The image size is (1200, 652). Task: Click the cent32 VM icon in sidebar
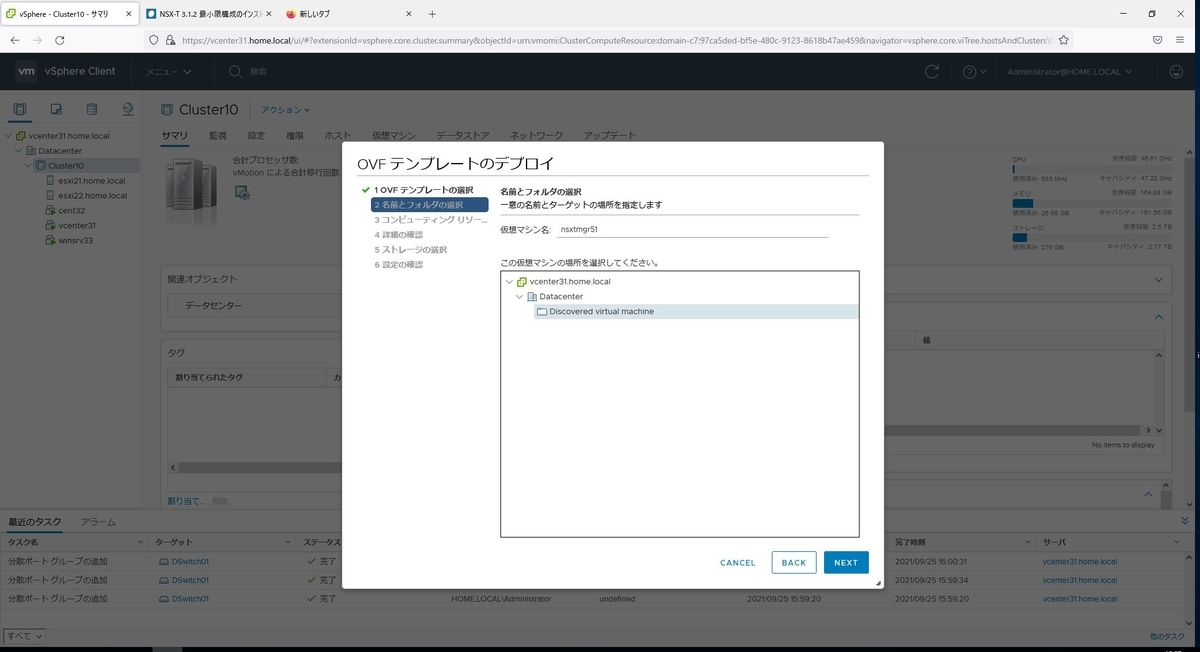(x=50, y=211)
